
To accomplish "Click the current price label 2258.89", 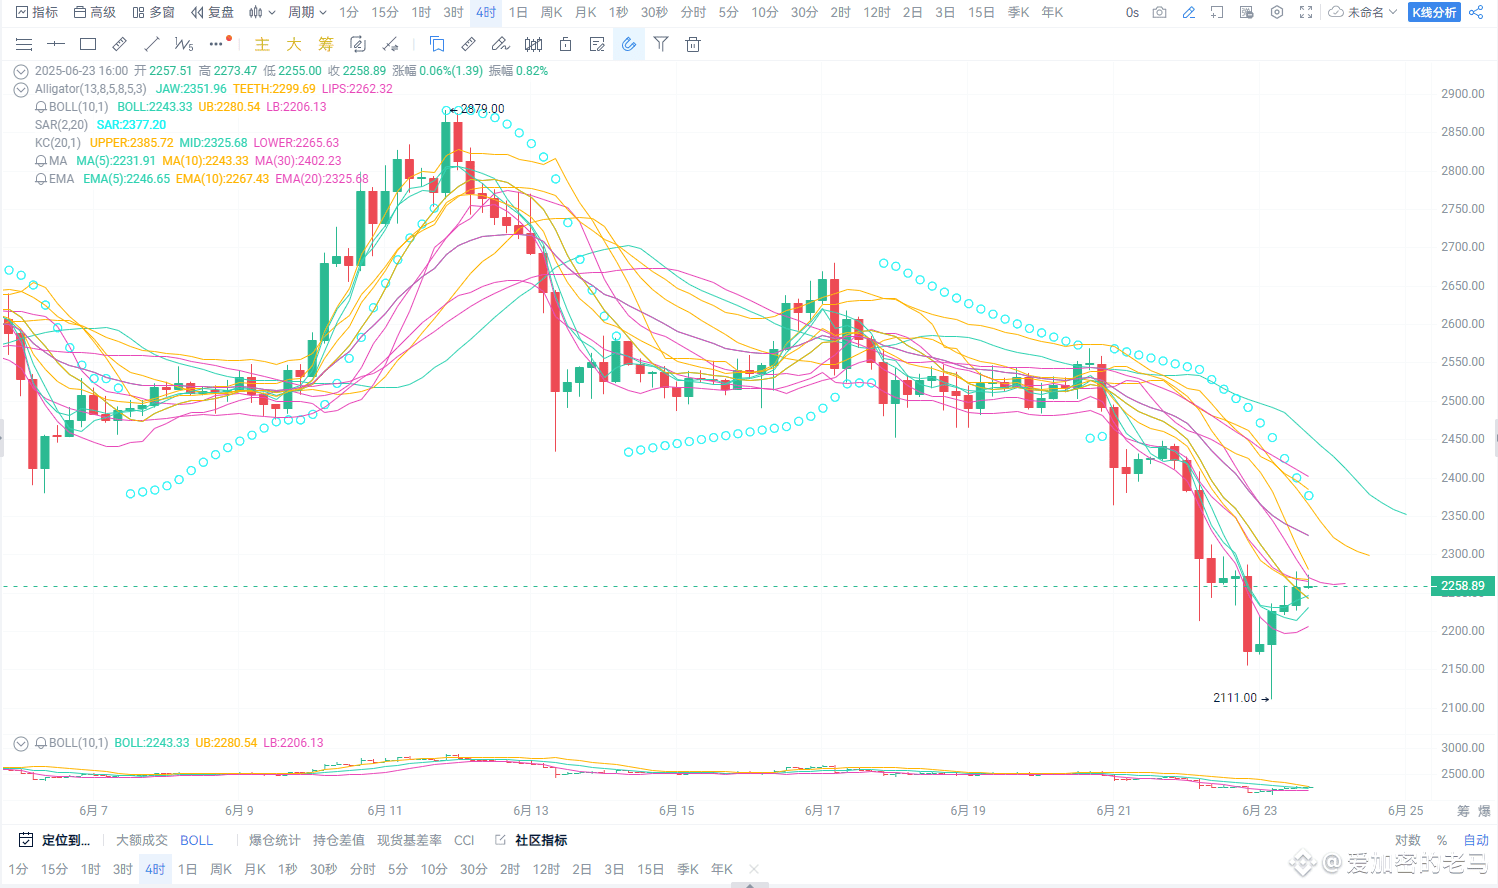I will tap(1462, 586).
